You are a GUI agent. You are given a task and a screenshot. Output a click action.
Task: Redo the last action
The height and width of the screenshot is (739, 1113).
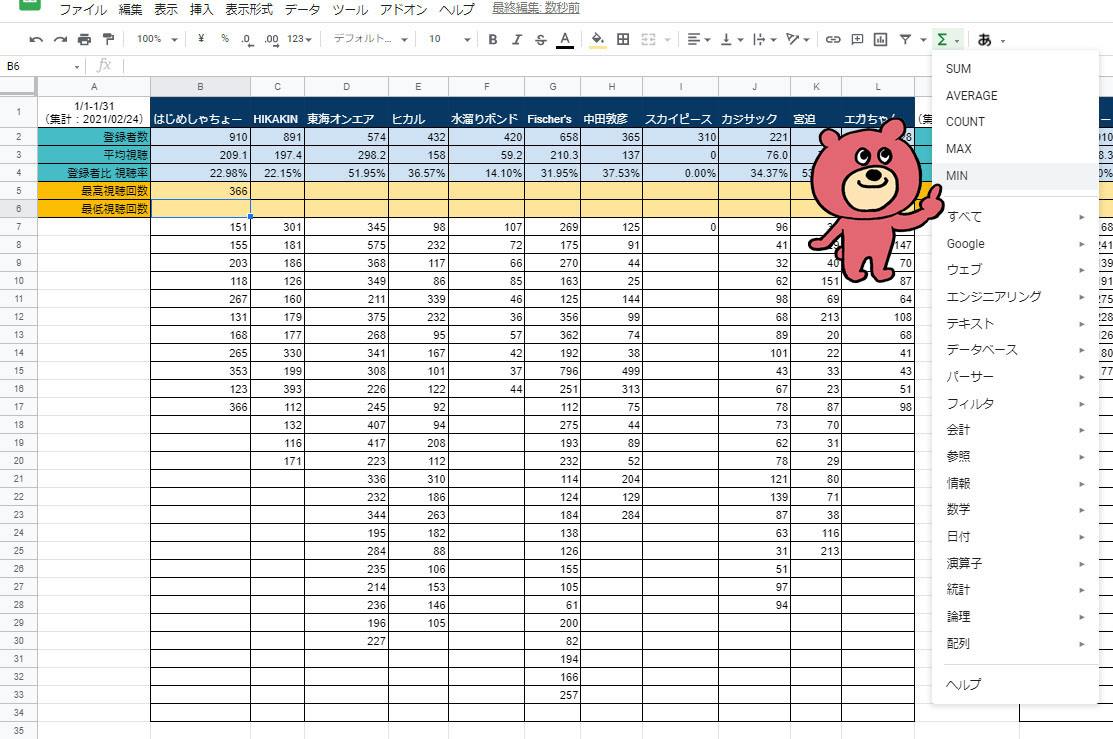(x=60, y=40)
